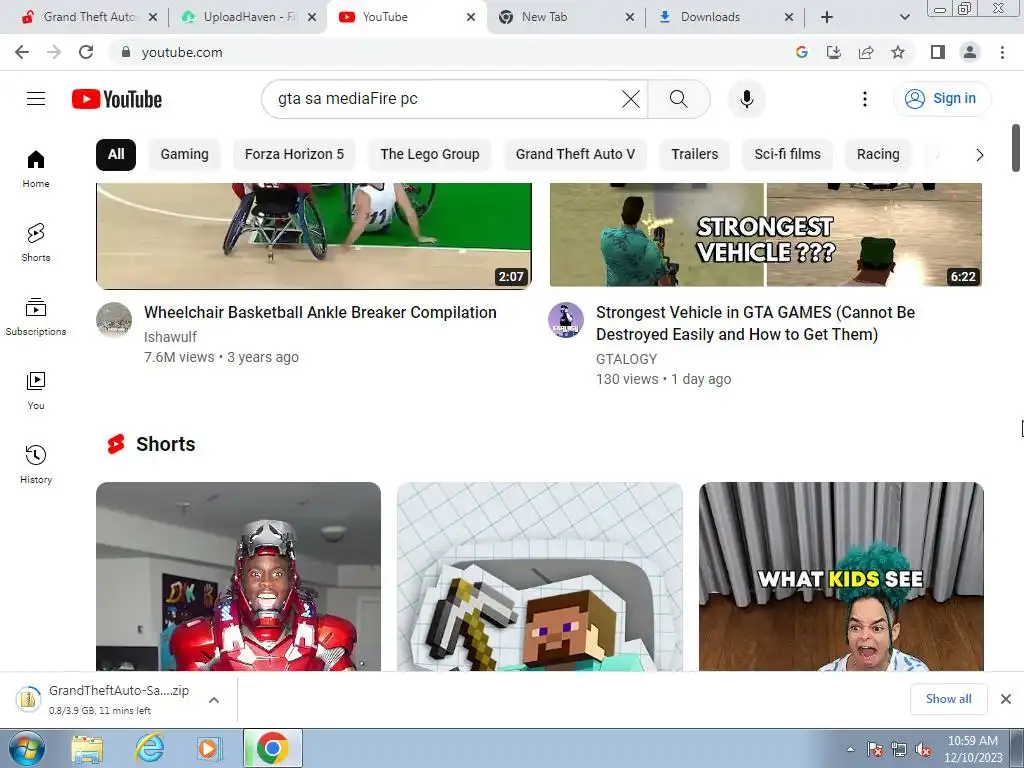
Task: Click Show all downloads
Action: (948, 699)
